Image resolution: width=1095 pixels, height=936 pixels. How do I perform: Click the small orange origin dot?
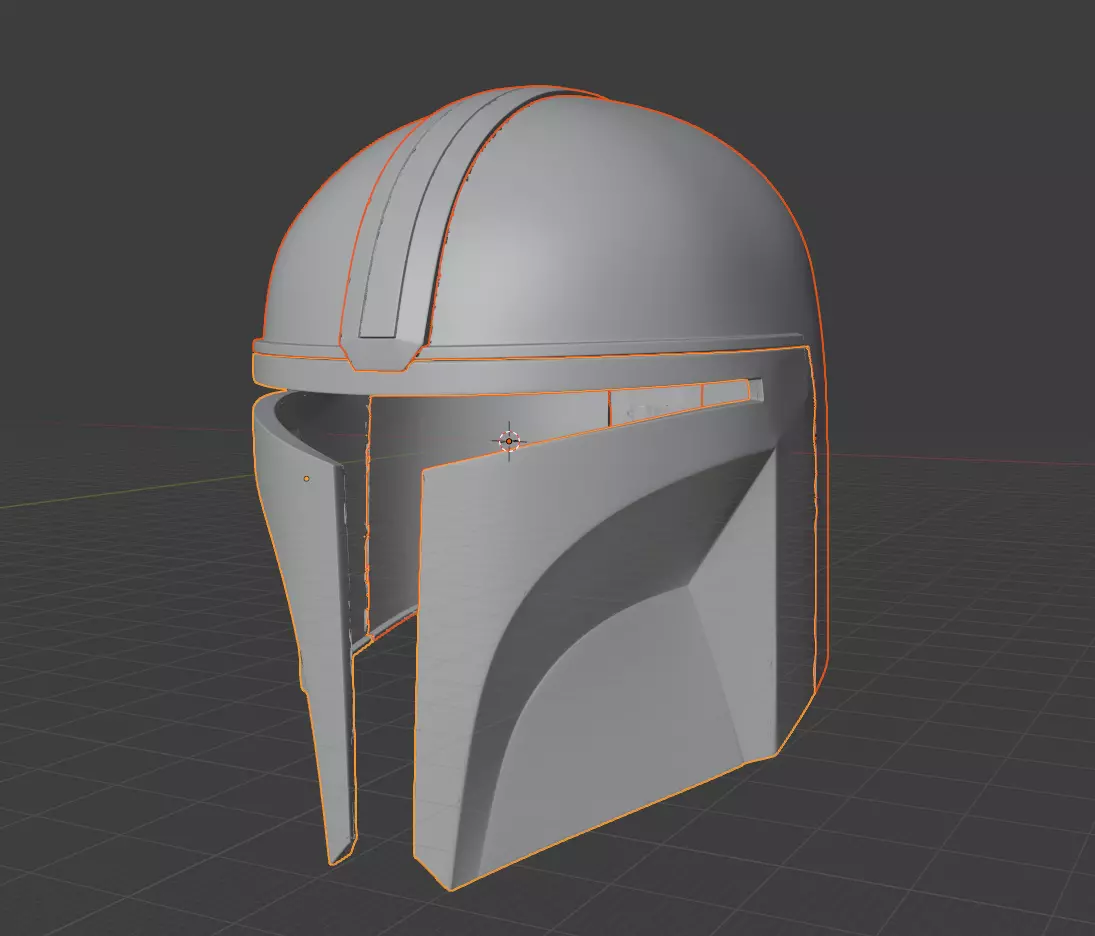pyautogui.click(x=307, y=478)
